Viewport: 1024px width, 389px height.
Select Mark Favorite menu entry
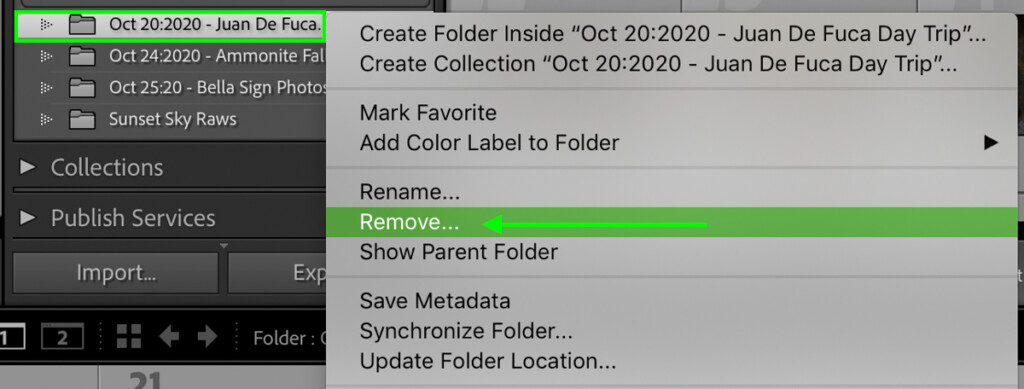click(672, 113)
